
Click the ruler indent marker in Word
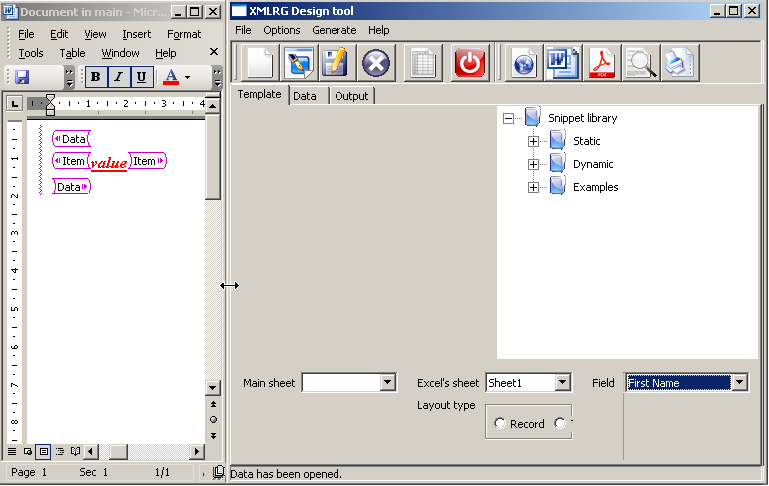tap(50, 104)
